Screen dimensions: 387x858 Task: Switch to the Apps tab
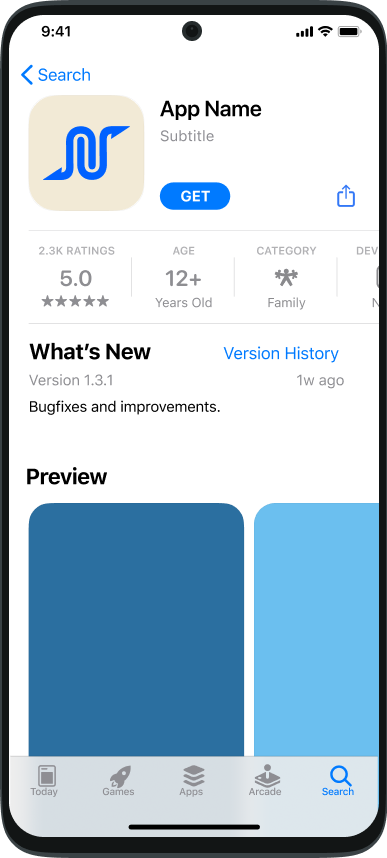coord(193,781)
